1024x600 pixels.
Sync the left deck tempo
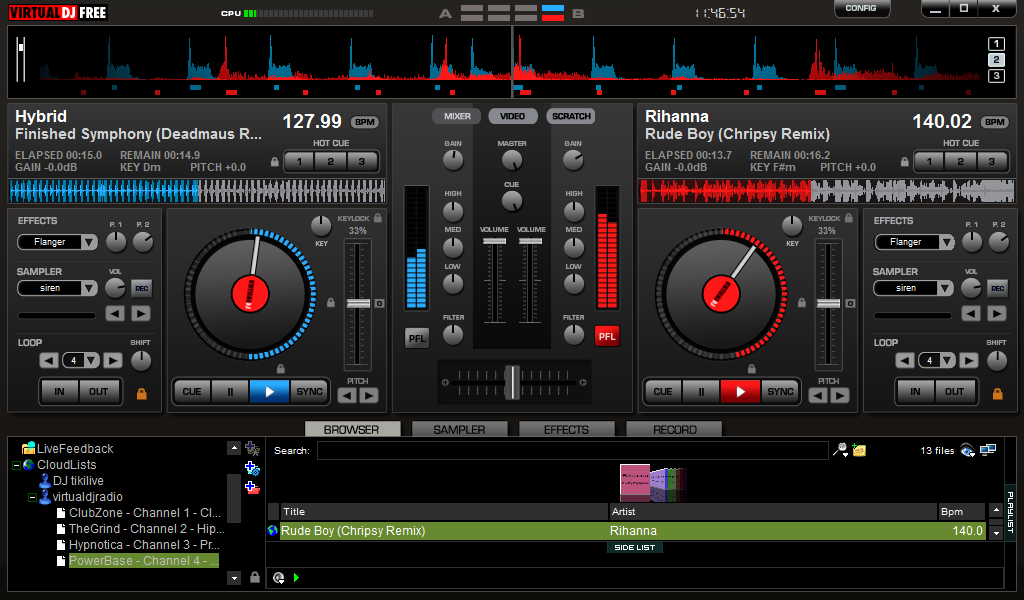pos(310,392)
